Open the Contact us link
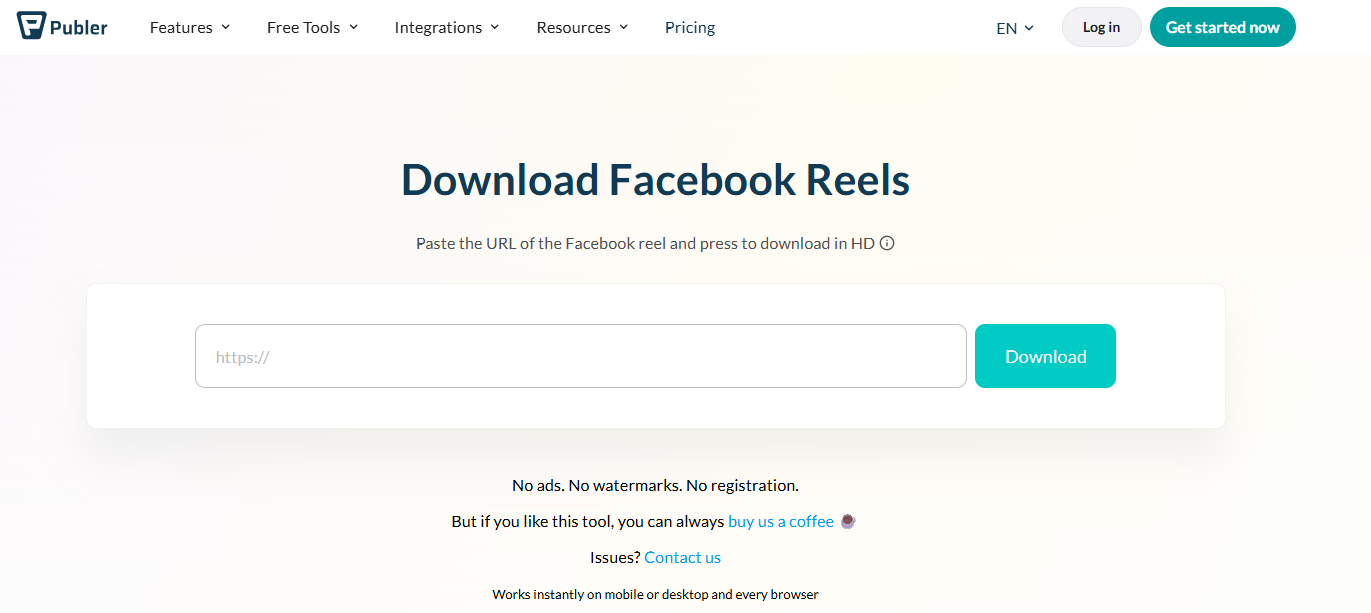 [x=682, y=557]
